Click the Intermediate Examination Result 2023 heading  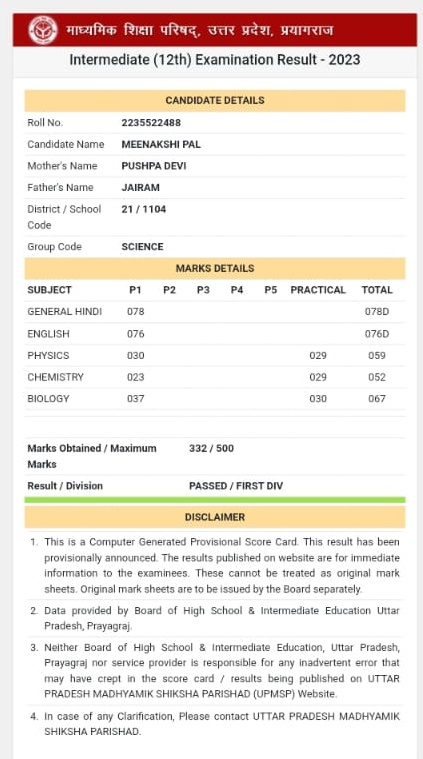pos(215,60)
